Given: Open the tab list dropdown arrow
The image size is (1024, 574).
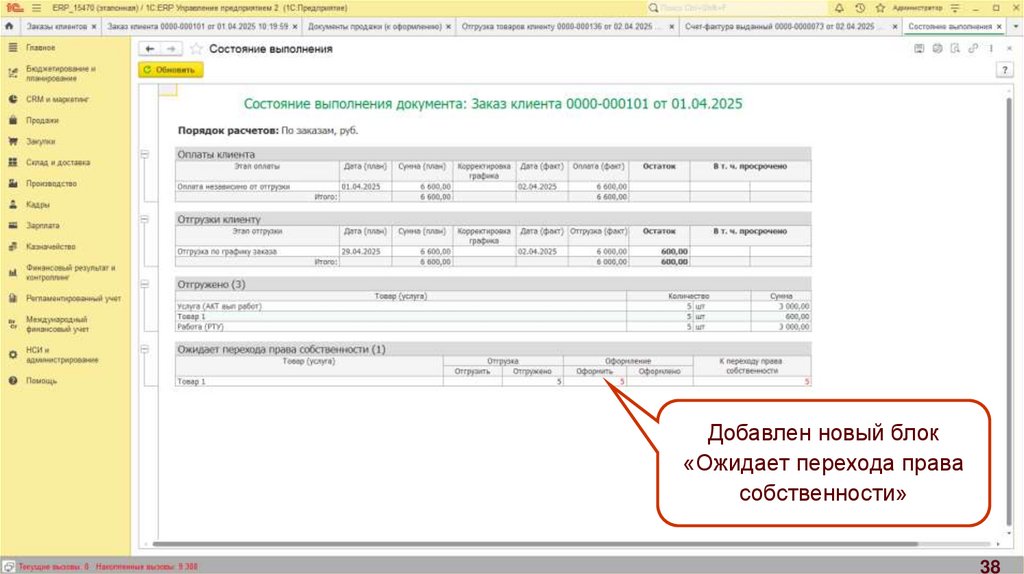Looking at the screenshot, I should 1016,27.
